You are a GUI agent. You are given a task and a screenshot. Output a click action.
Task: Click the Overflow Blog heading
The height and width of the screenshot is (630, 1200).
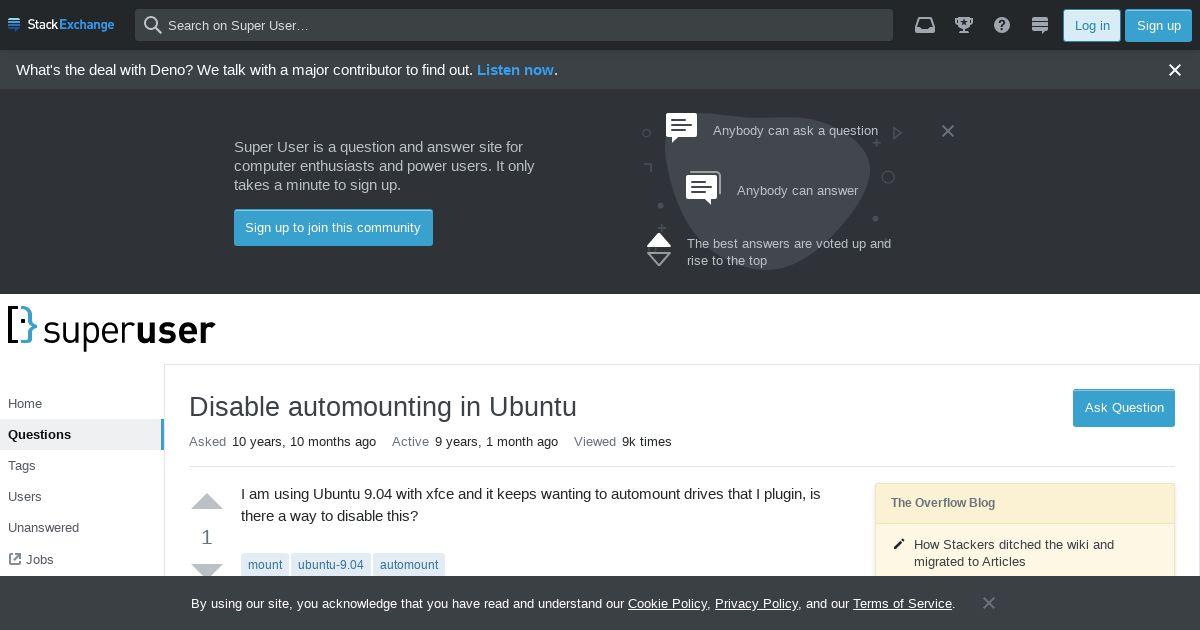[x=943, y=503]
